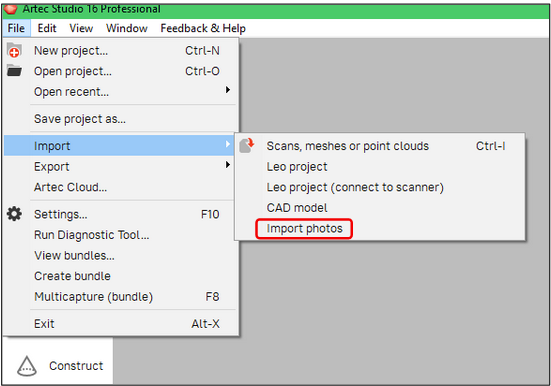Click the Open project folder icon

tap(14, 71)
